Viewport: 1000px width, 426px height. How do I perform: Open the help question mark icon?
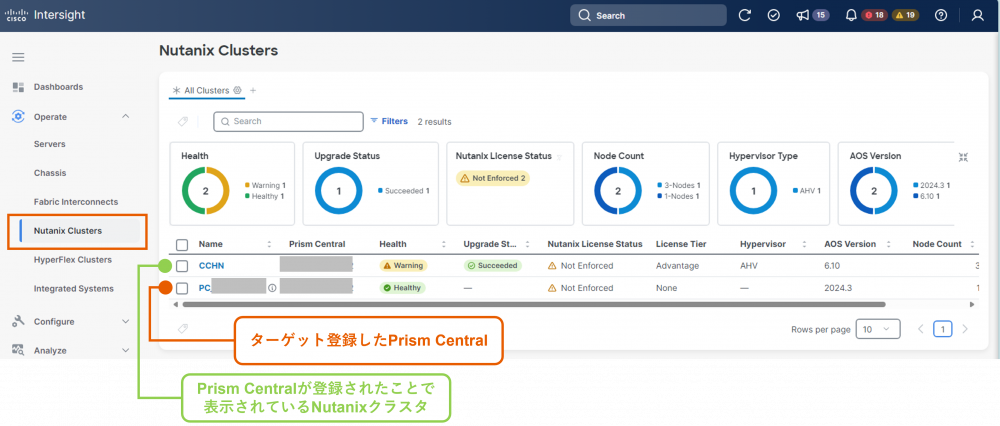tap(941, 15)
